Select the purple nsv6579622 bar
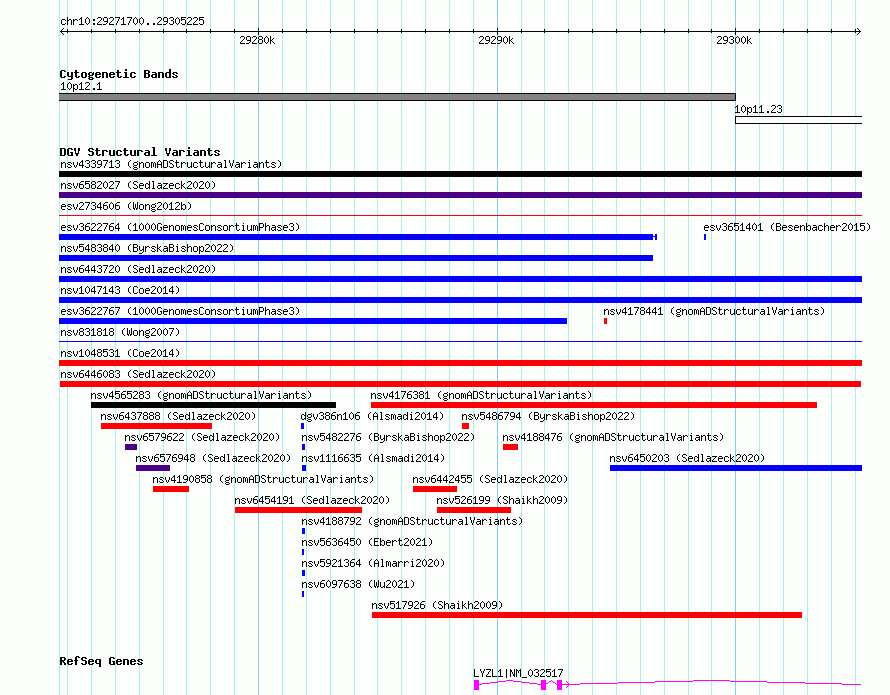Viewport: 890px width, 695px height. point(131,447)
